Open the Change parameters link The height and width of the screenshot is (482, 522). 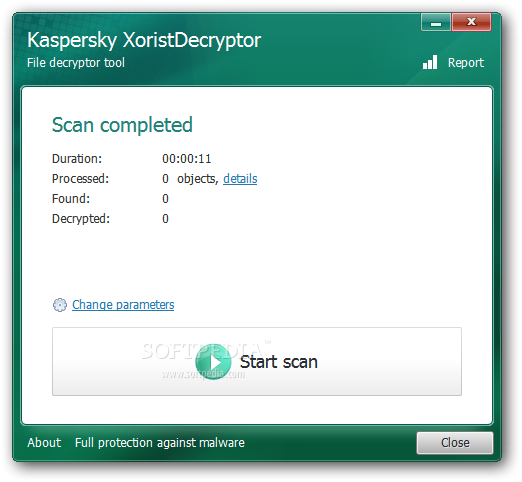click(123, 305)
